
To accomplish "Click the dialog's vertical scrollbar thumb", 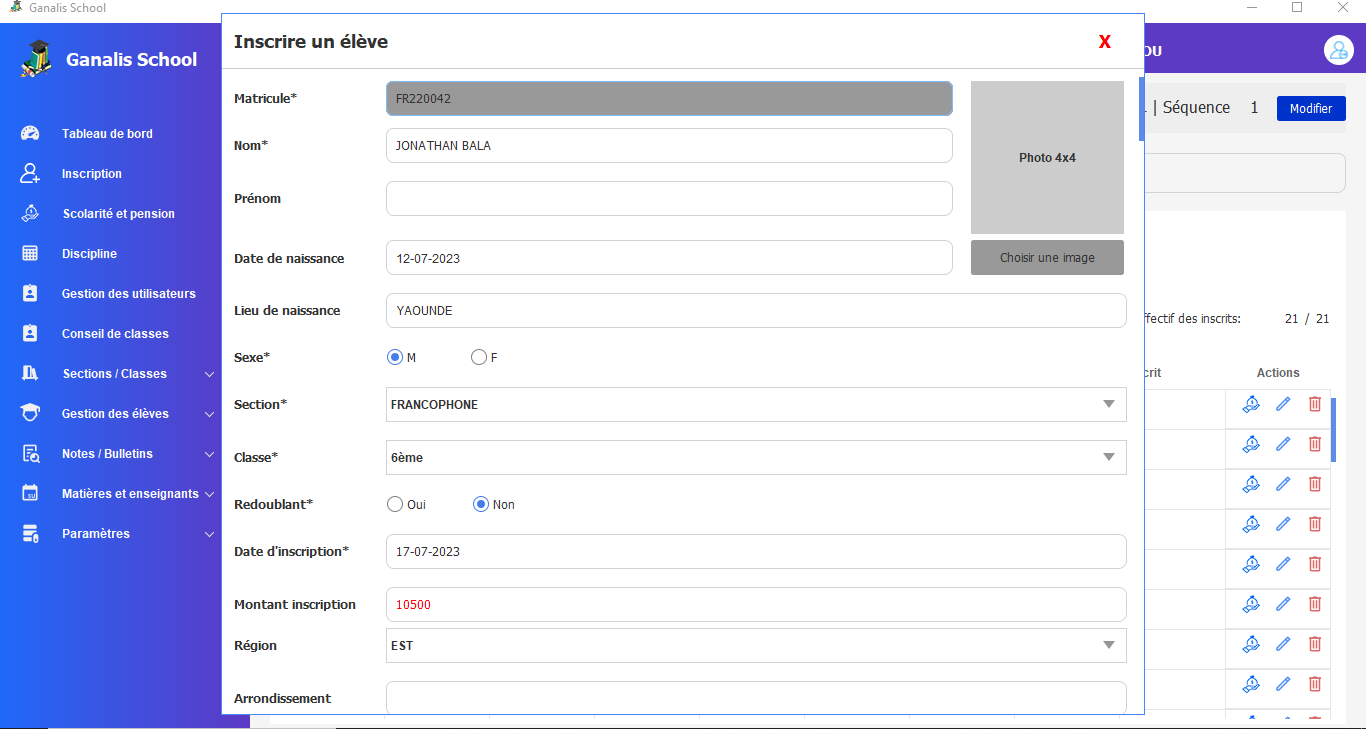I will 1141,108.
